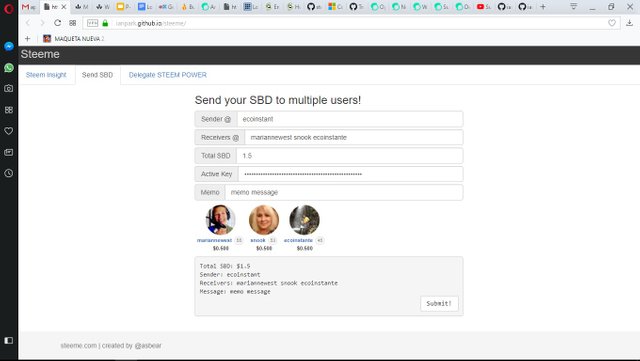This screenshot has height=361, width=640.
Task: Click the Active Key password field
Action: point(351,174)
